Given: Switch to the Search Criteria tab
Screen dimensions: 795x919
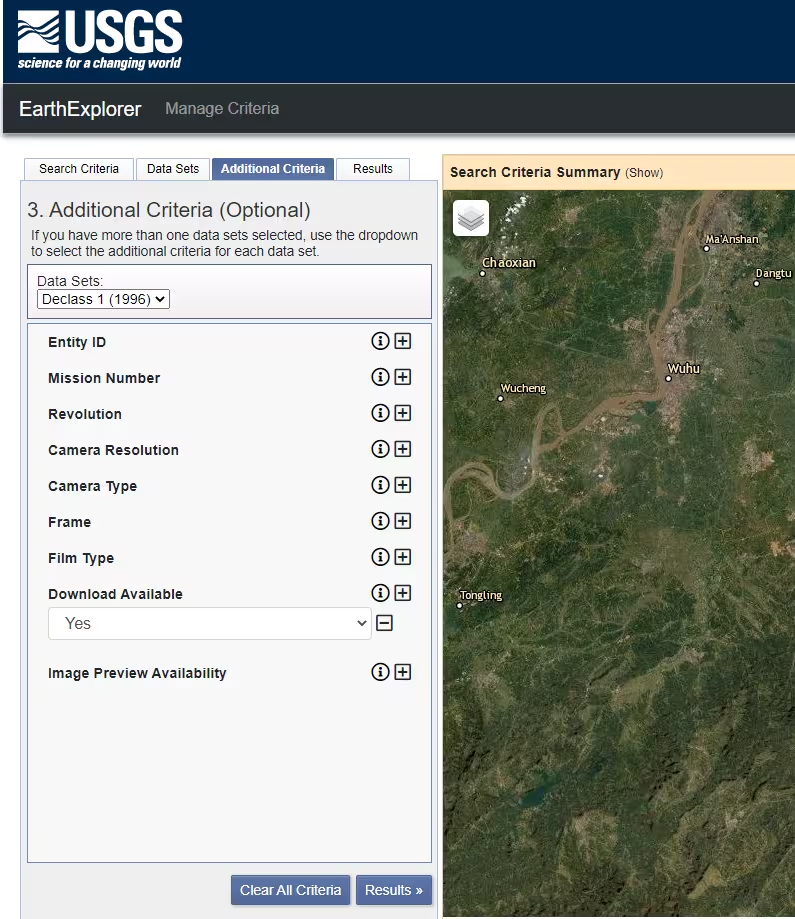Looking at the screenshot, I should click(79, 169).
